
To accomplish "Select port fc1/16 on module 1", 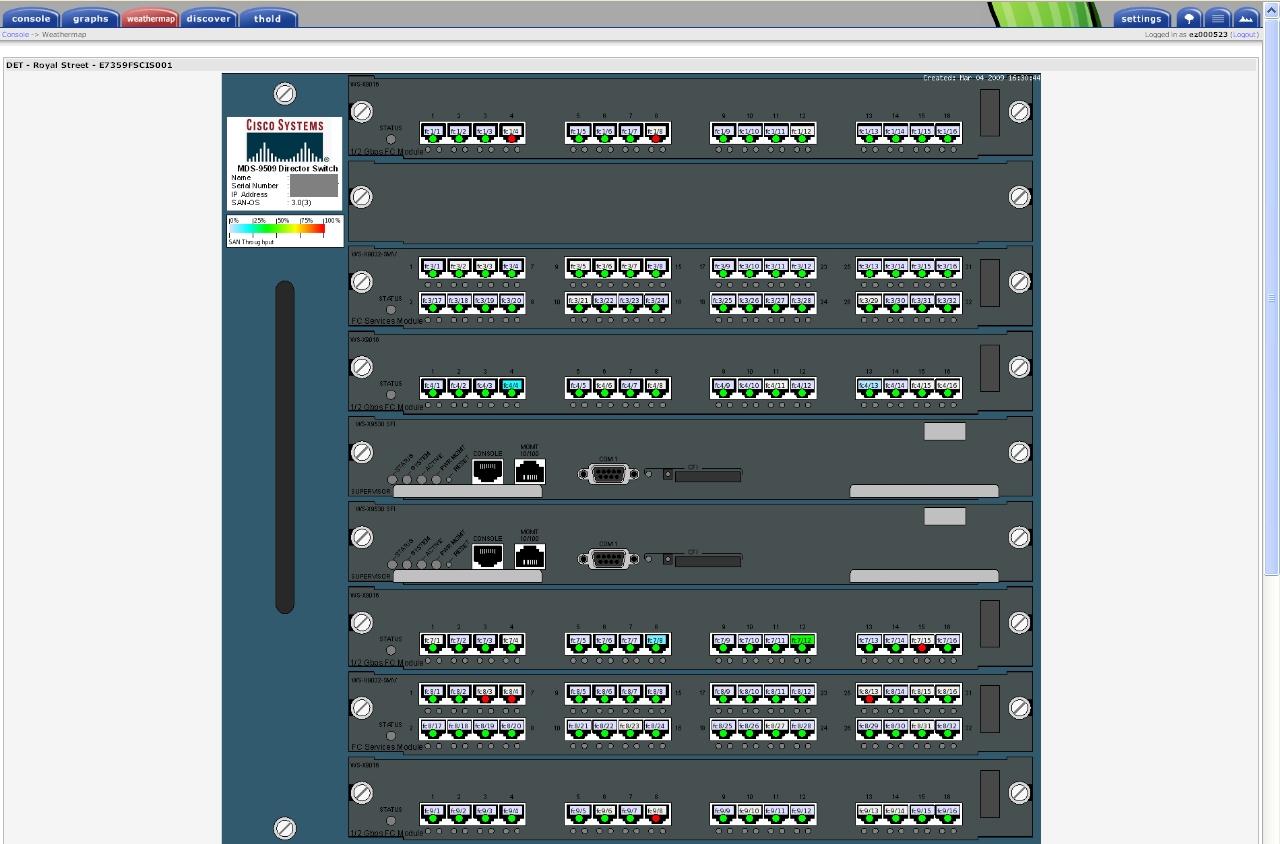I will (x=947, y=133).
